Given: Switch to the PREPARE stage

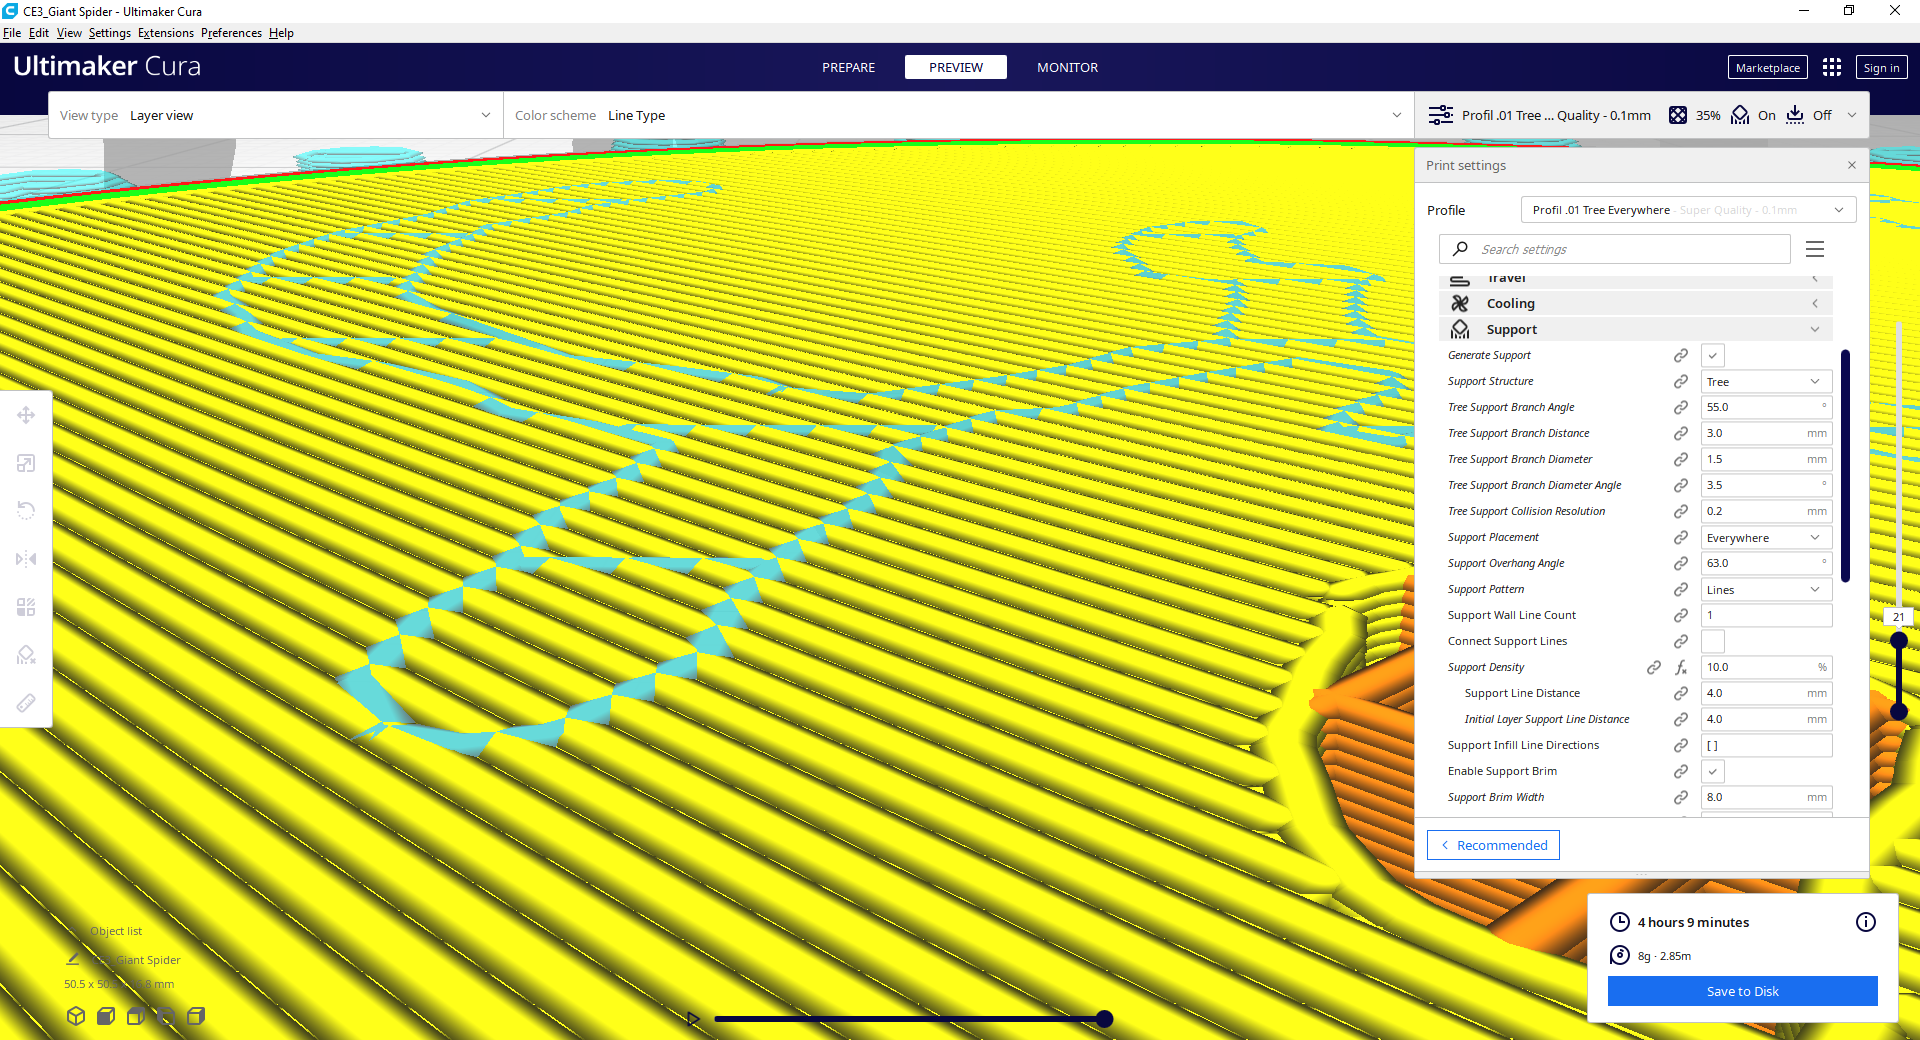Looking at the screenshot, I should (848, 67).
